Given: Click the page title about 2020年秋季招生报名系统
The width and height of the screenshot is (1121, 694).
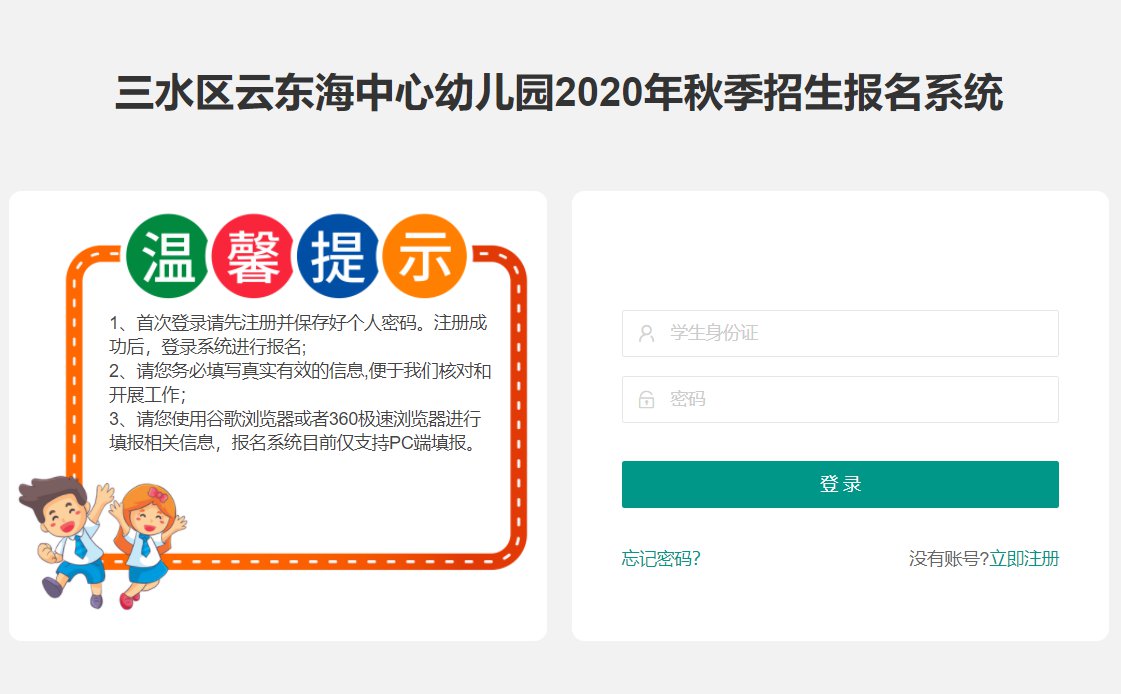Looking at the screenshot, I should coord(559,95).
